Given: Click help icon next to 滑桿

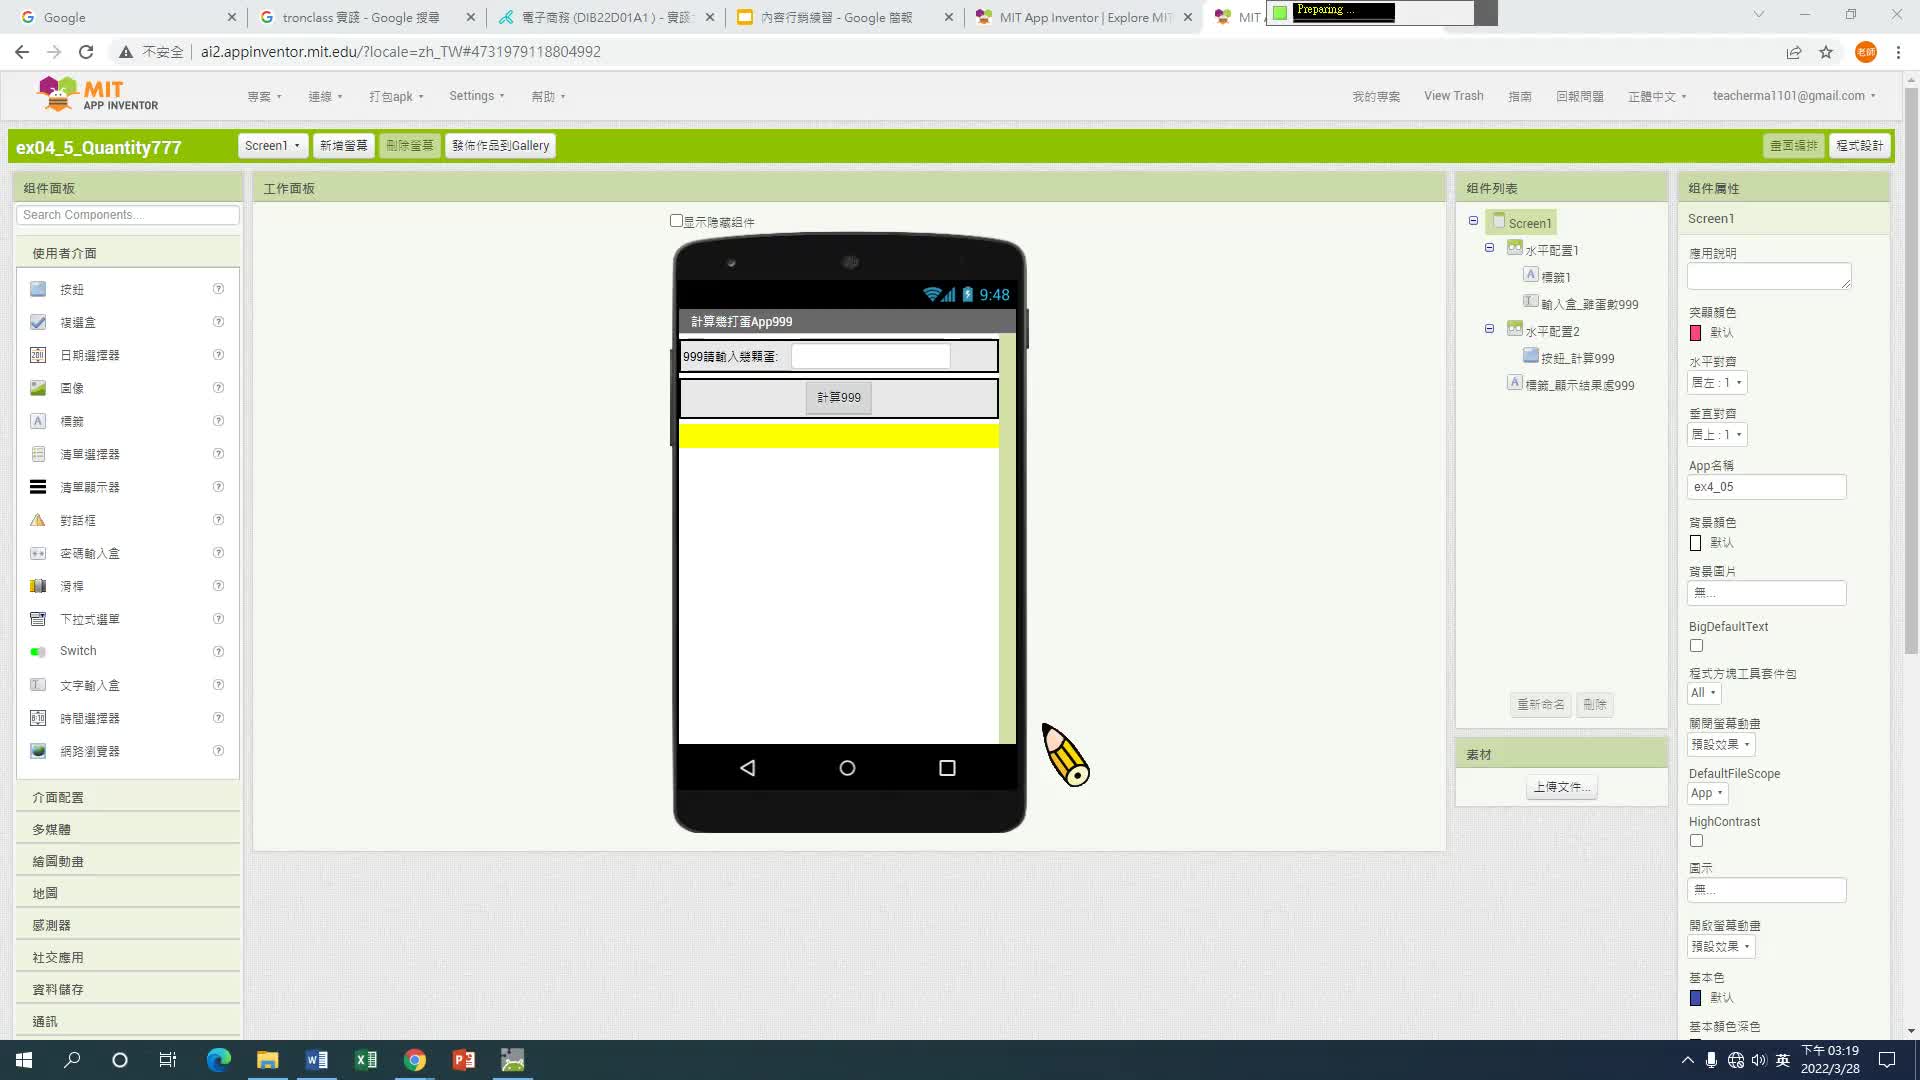Looking at the screenshot, I should pos(218,586).
